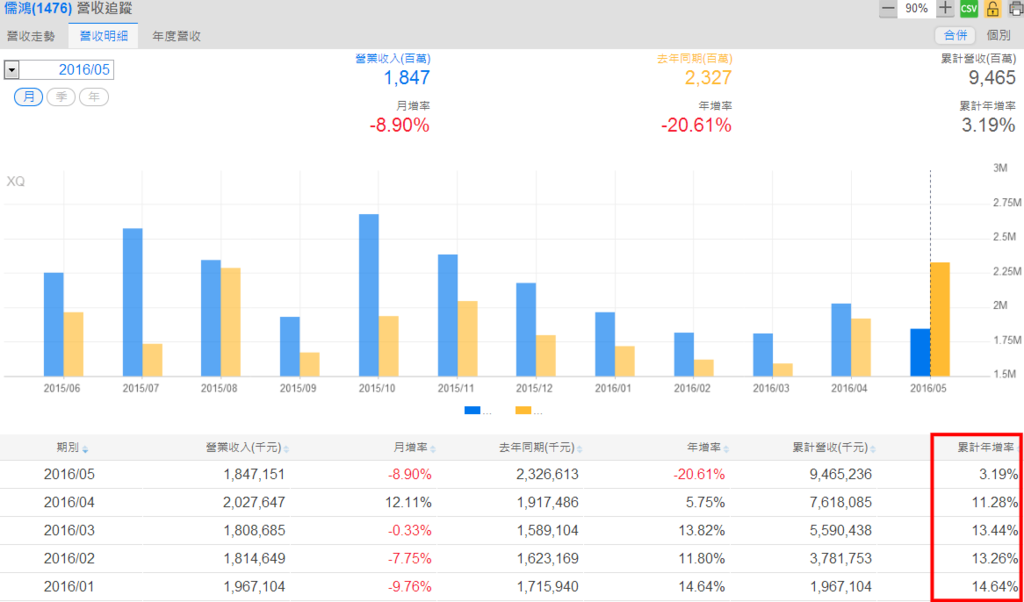This screenshot has width=1024, height=602.
Task: Open the period dropdown arrow
Action: click(11, 70)
